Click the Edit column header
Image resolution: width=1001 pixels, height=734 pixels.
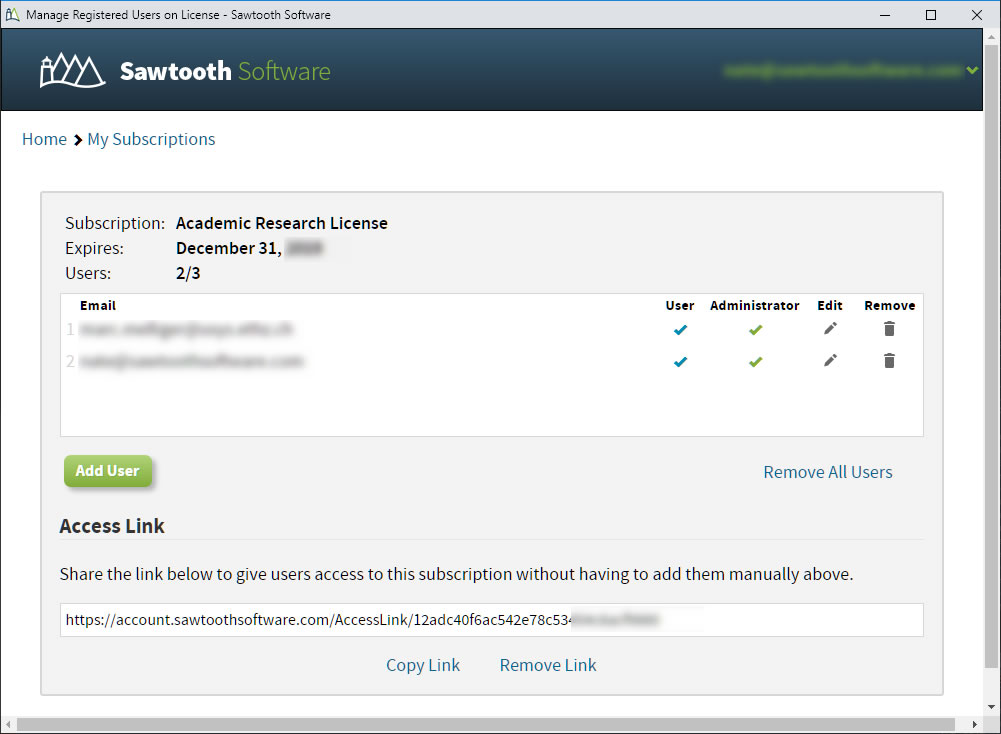(830, 306)
